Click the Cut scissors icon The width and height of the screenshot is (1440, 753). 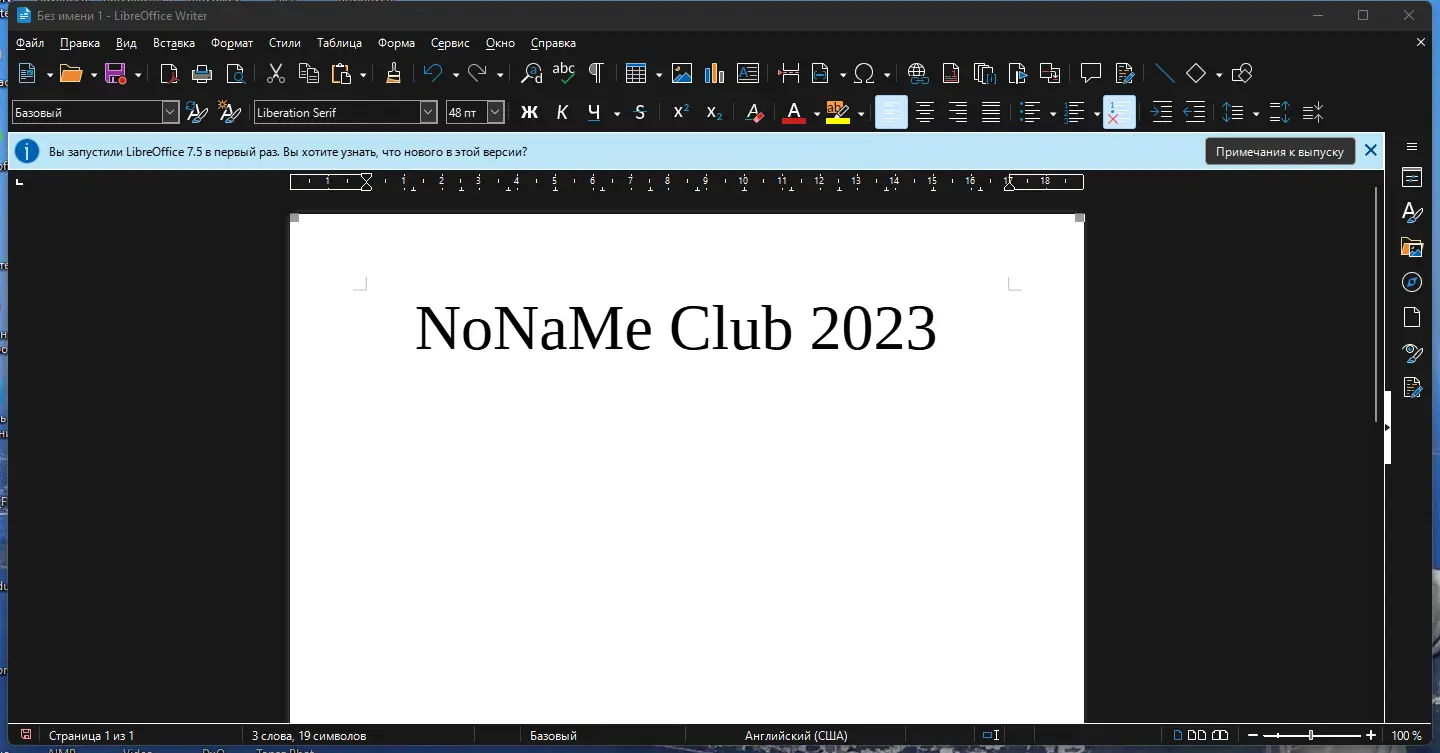pos(276,73)
